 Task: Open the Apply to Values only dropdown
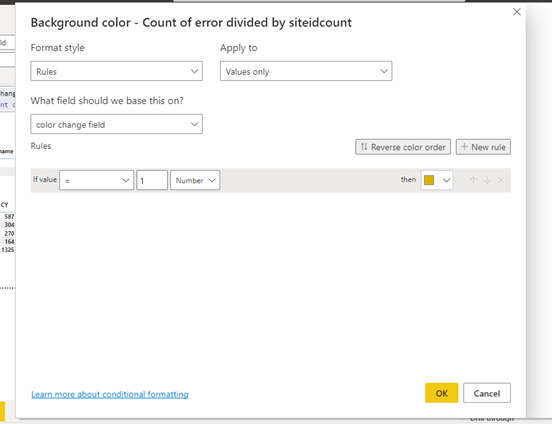click(306, 71)
